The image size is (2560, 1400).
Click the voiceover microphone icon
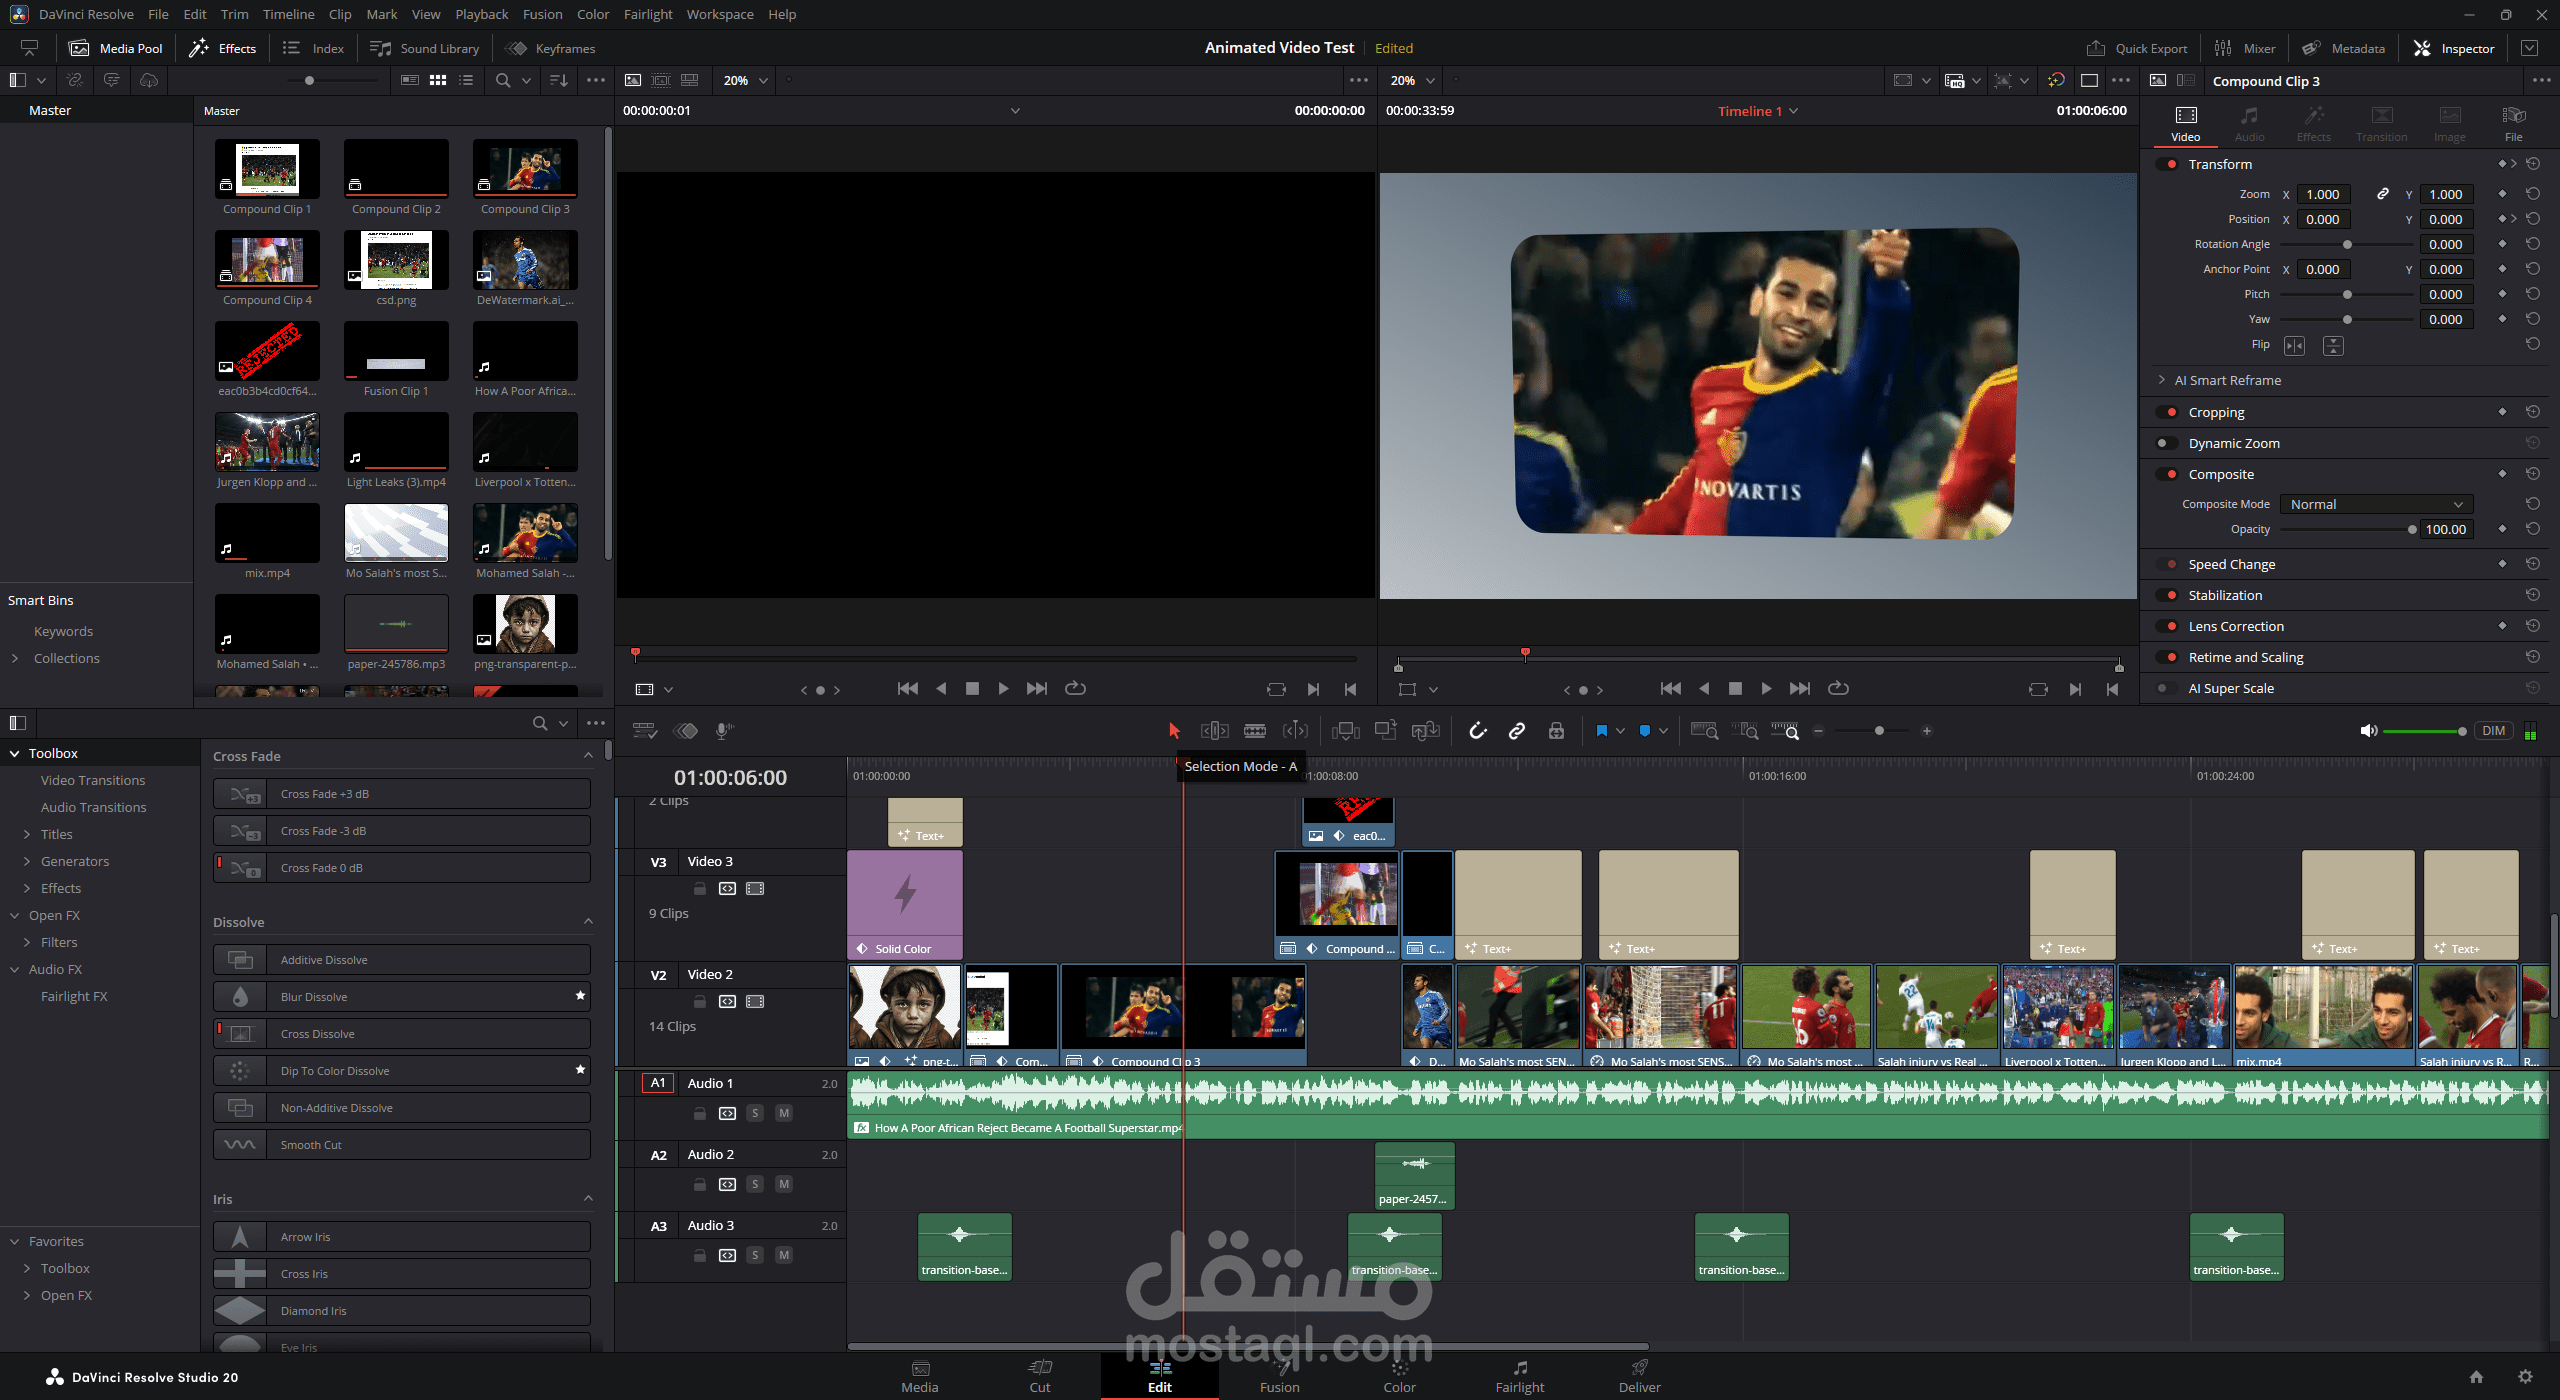pyautogui.click(x=724, y=731)
